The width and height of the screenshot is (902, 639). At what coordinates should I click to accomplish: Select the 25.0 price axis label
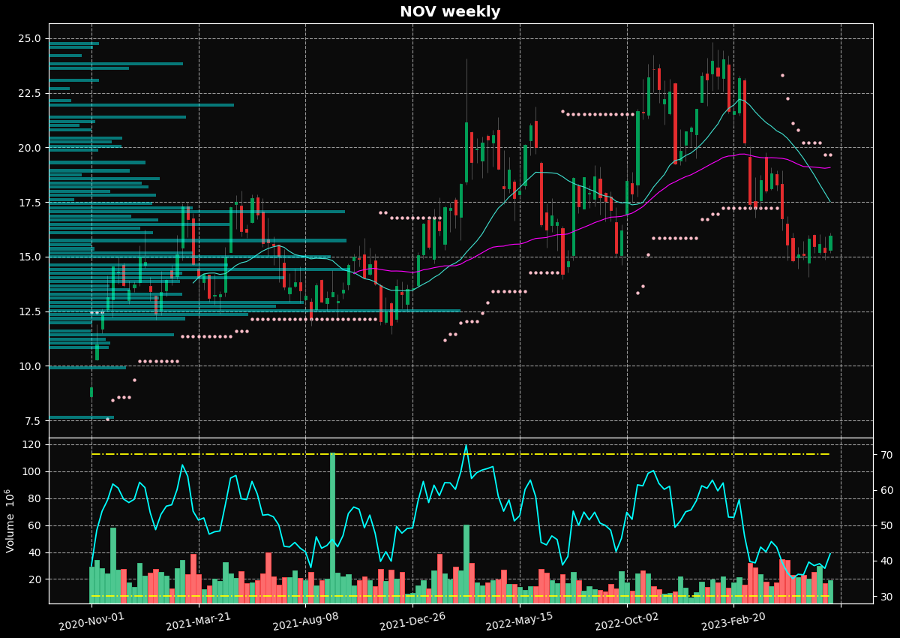tap(29, 39)
